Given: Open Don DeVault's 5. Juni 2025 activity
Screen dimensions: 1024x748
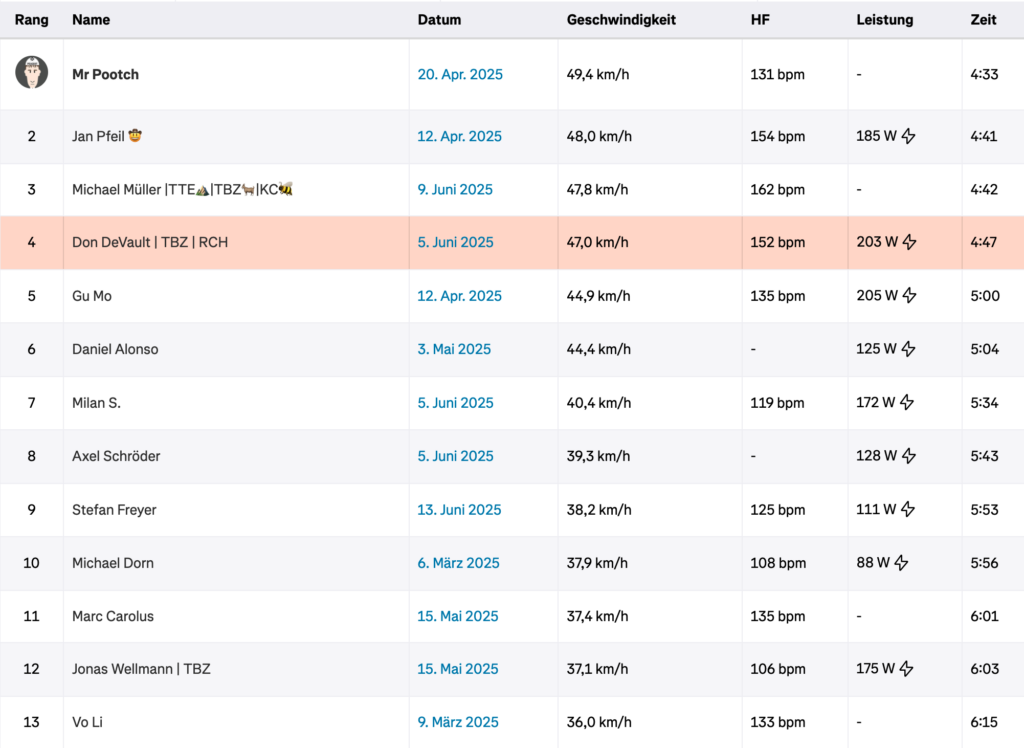Looking at the screenshot, I should coord(455,242).
